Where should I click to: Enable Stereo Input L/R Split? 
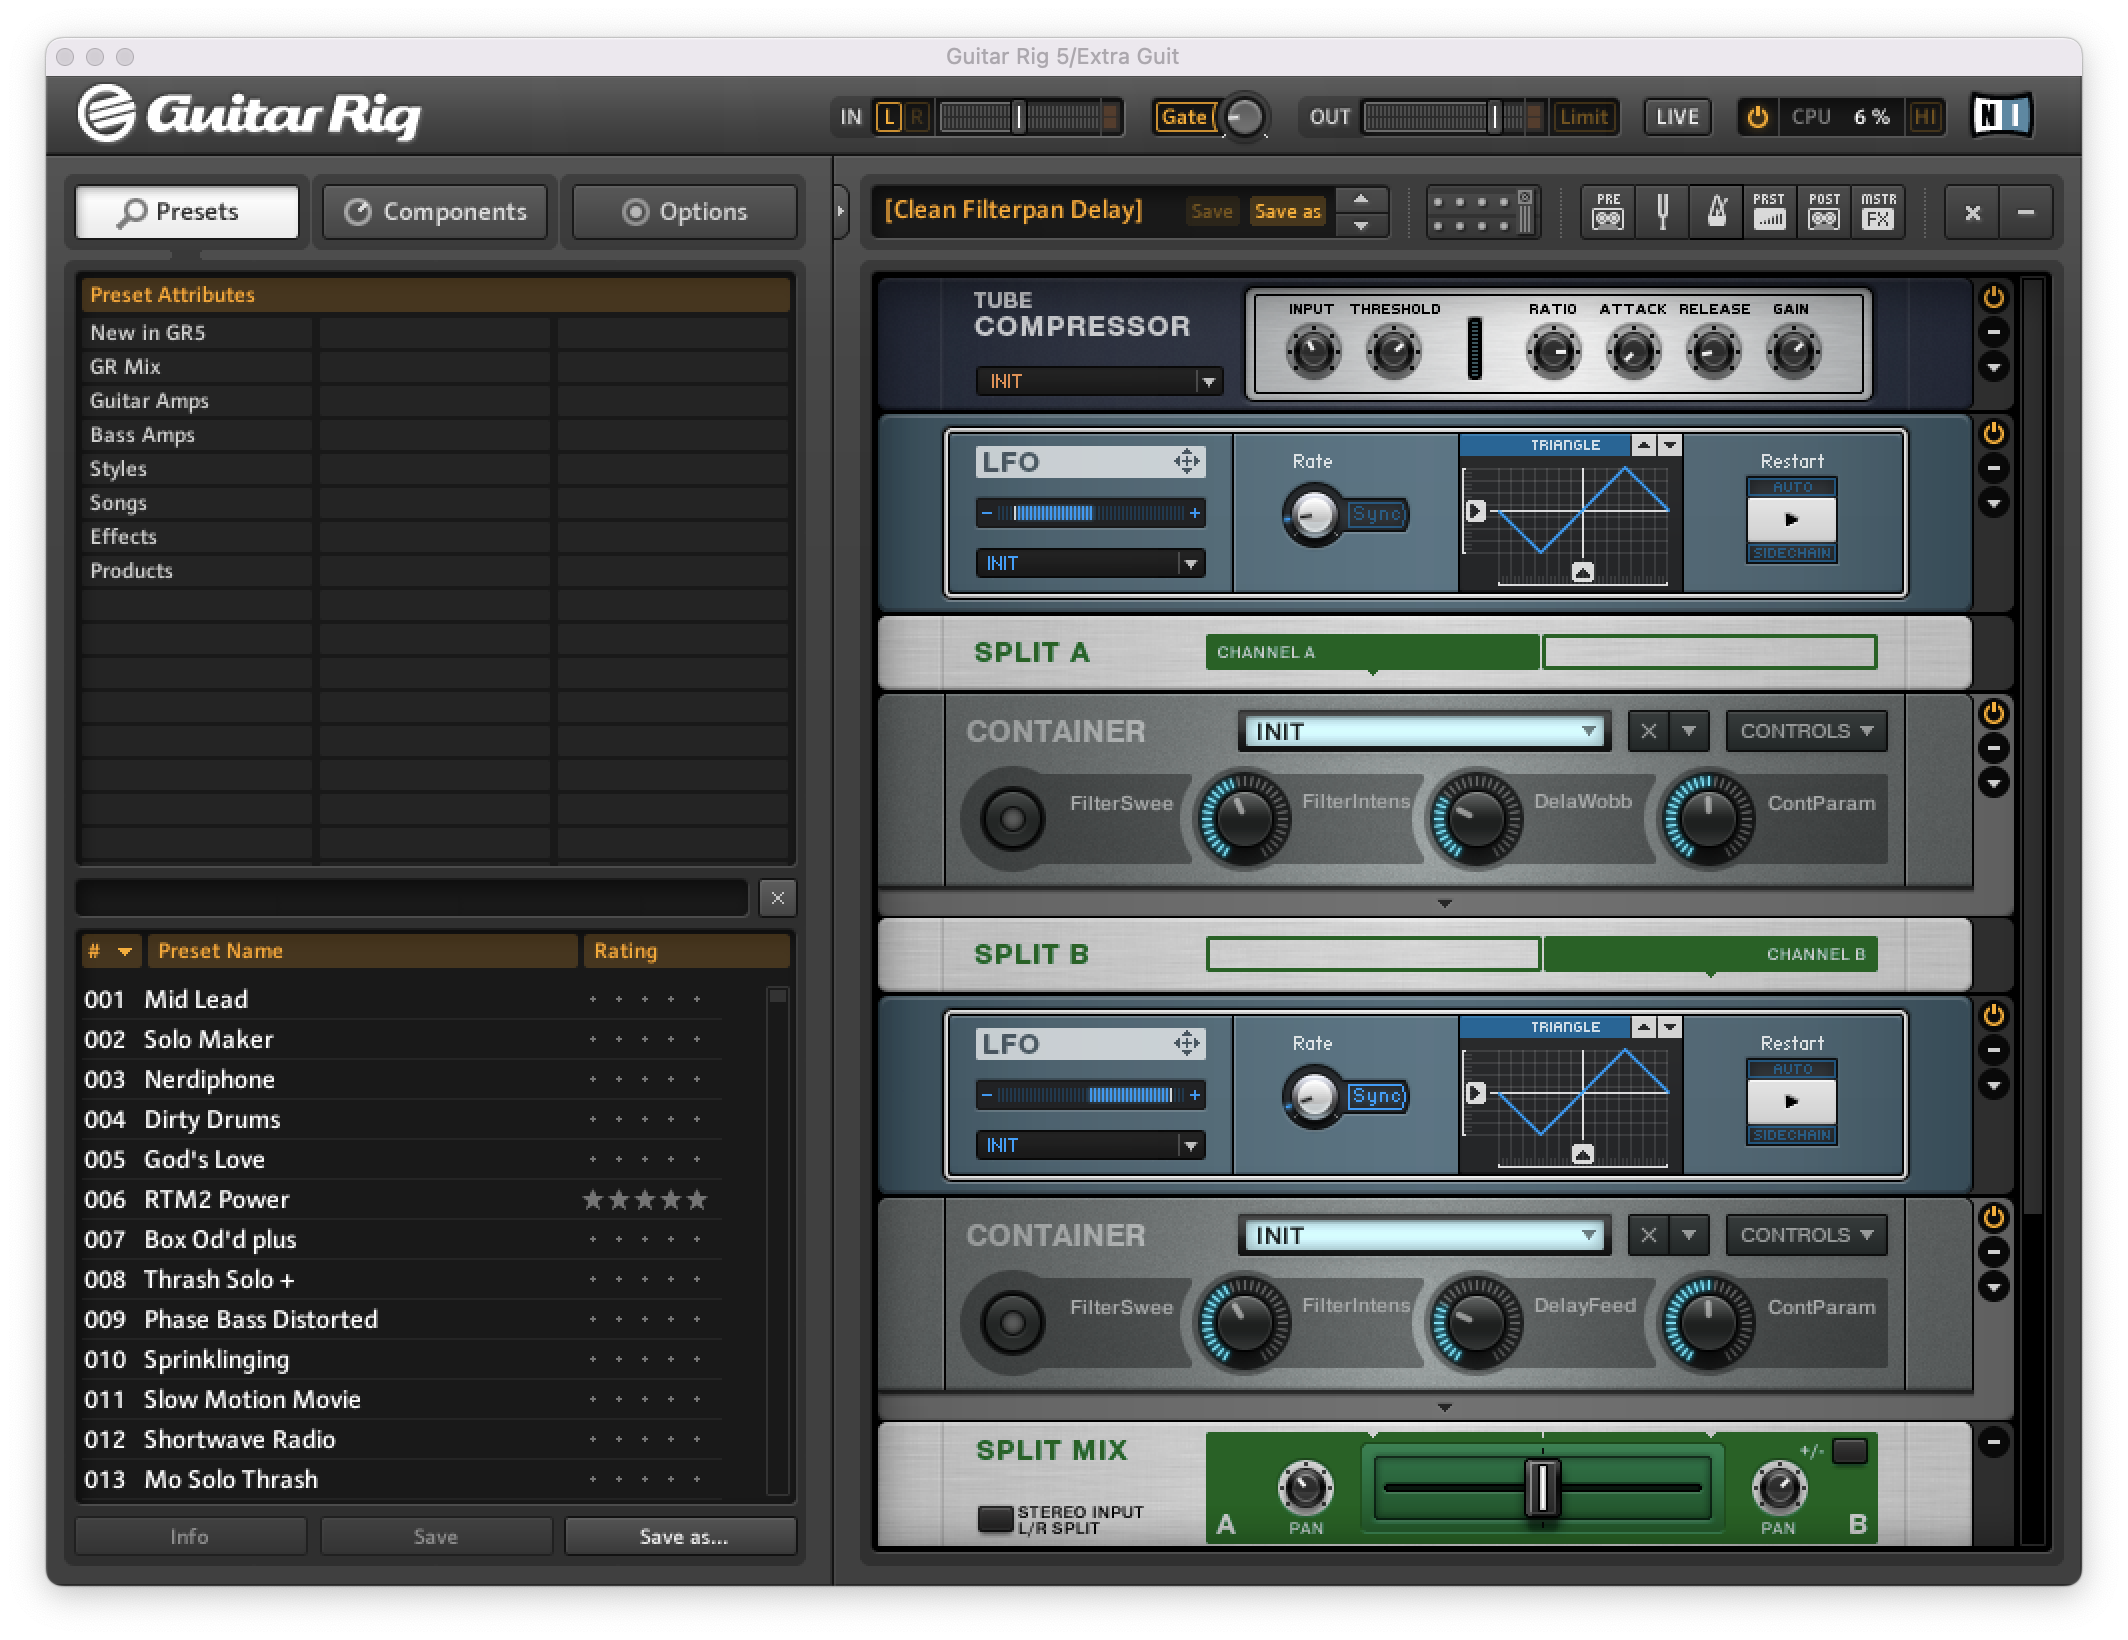[996, 1519]
